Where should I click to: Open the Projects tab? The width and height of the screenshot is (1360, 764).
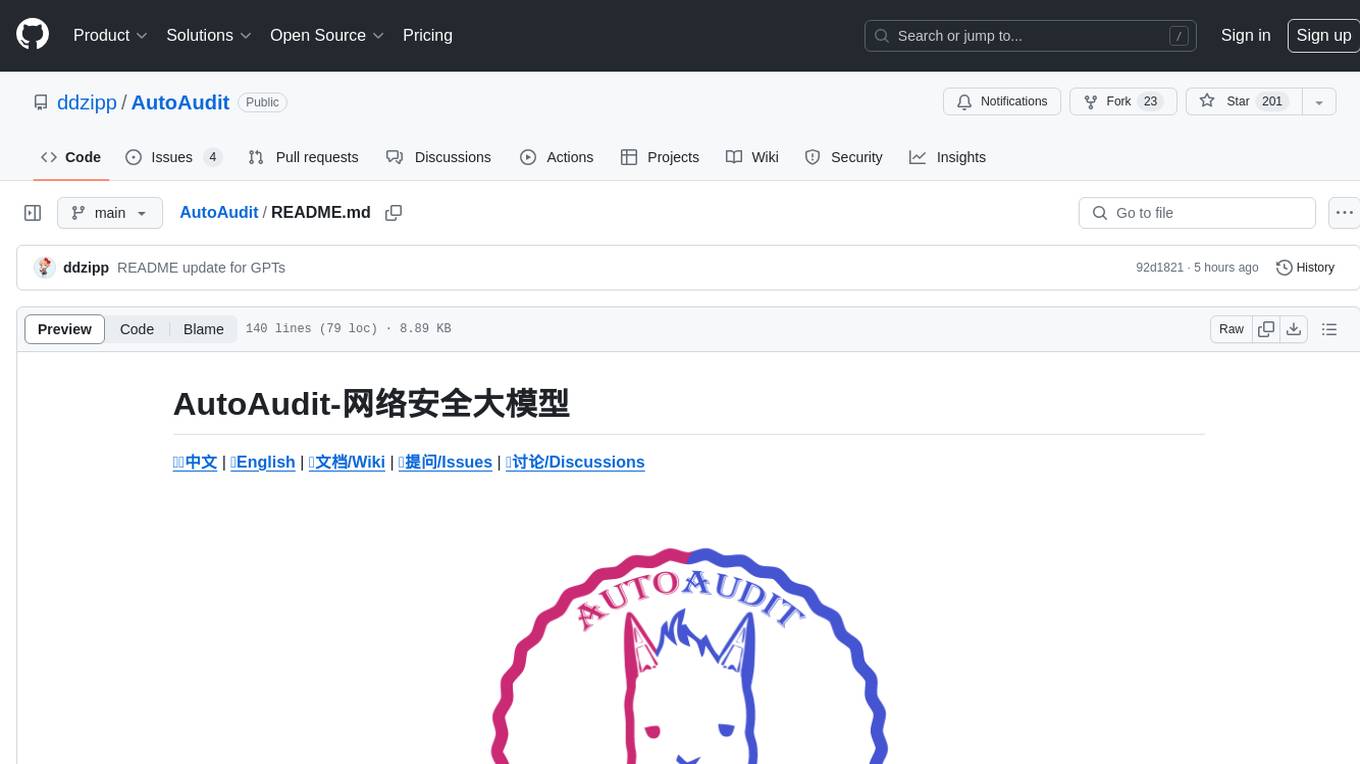coord(660,157)
